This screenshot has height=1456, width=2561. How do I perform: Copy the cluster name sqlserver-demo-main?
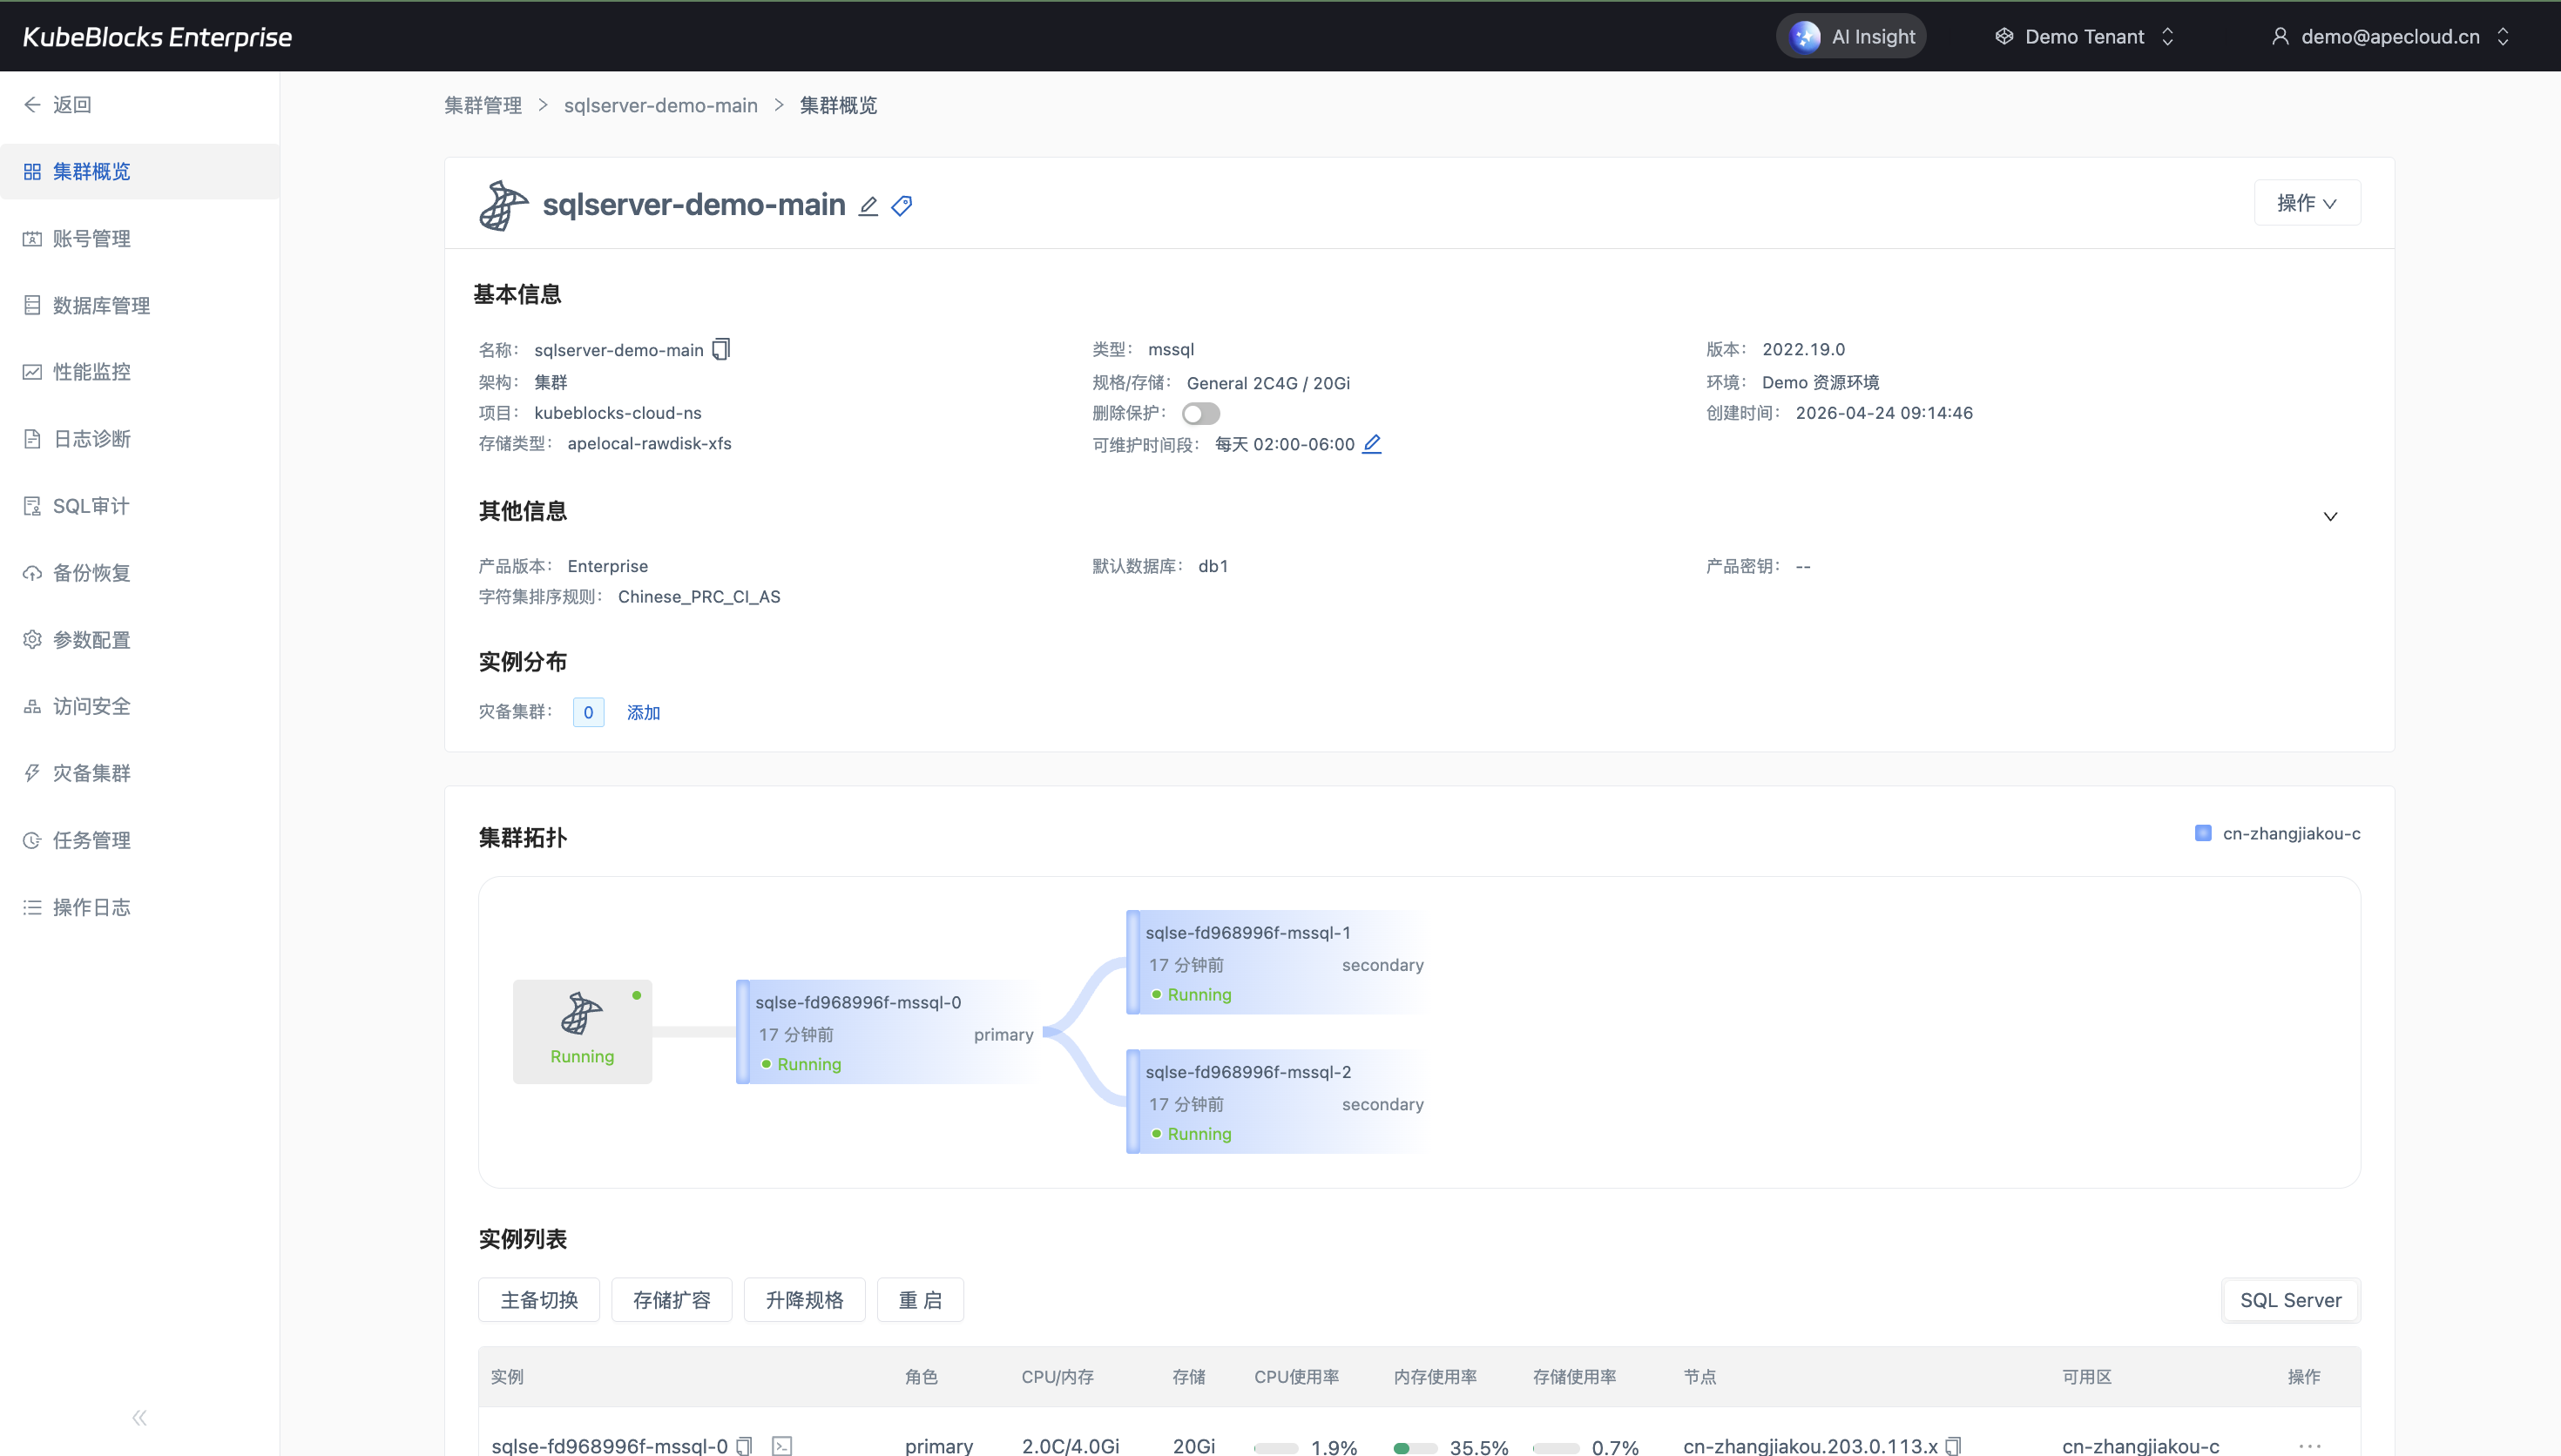[721, 349]
